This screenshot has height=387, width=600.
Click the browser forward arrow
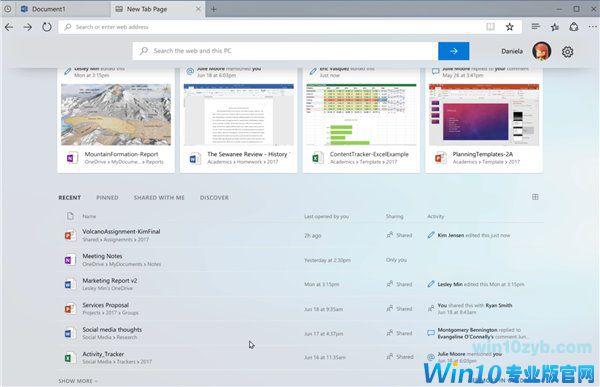click(28, 27)
